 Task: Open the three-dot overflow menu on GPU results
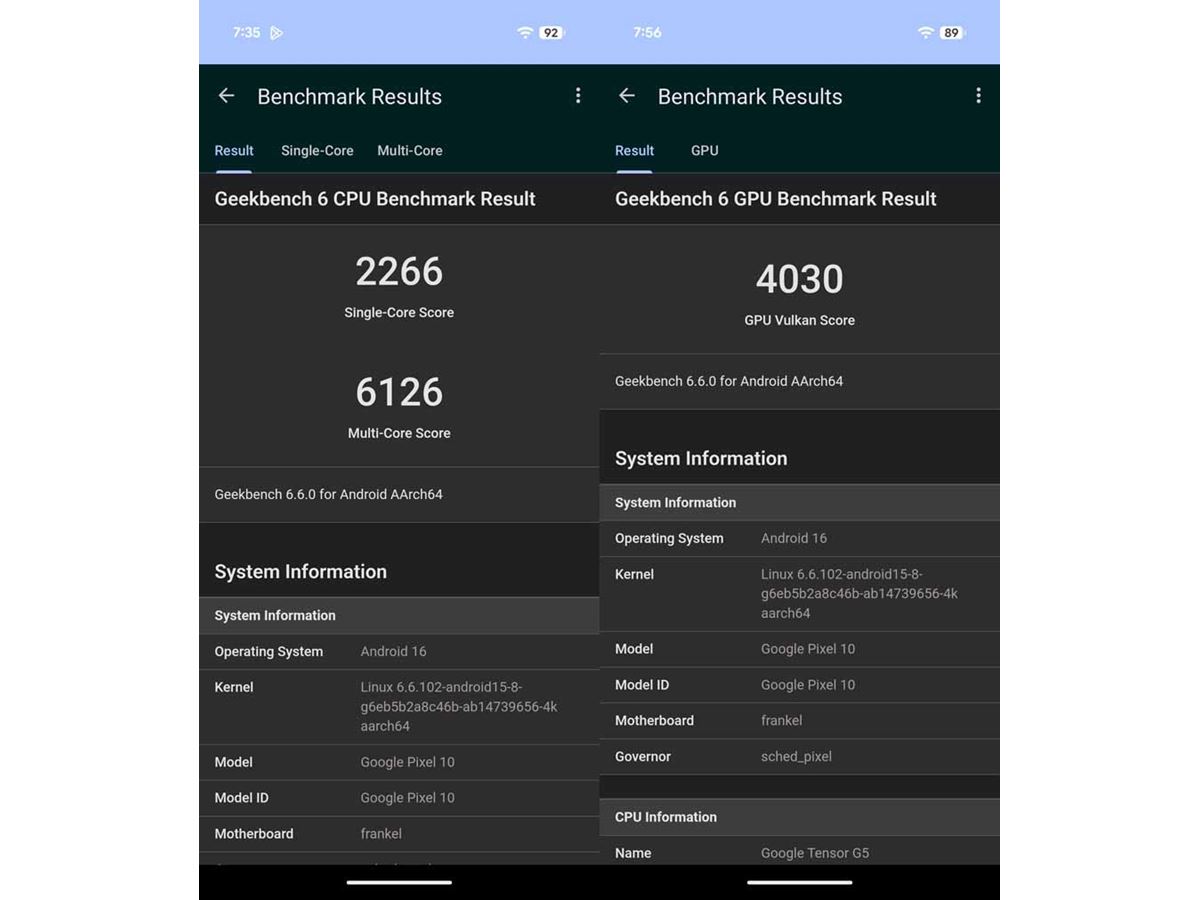978,96
